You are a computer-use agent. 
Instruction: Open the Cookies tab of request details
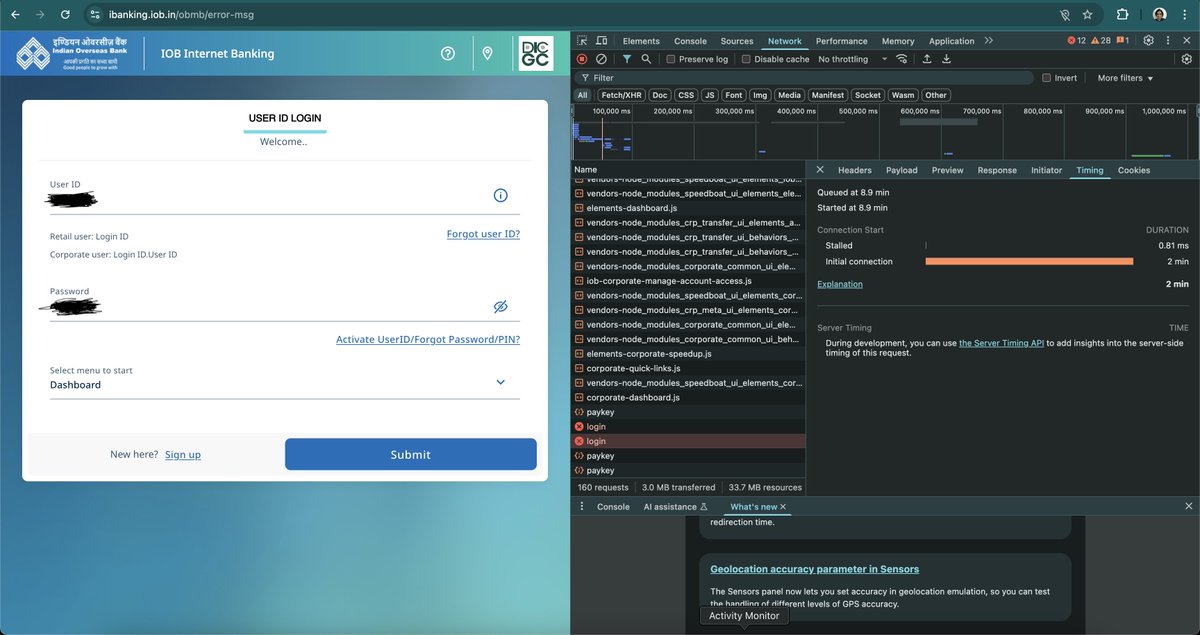point(1134,170)
